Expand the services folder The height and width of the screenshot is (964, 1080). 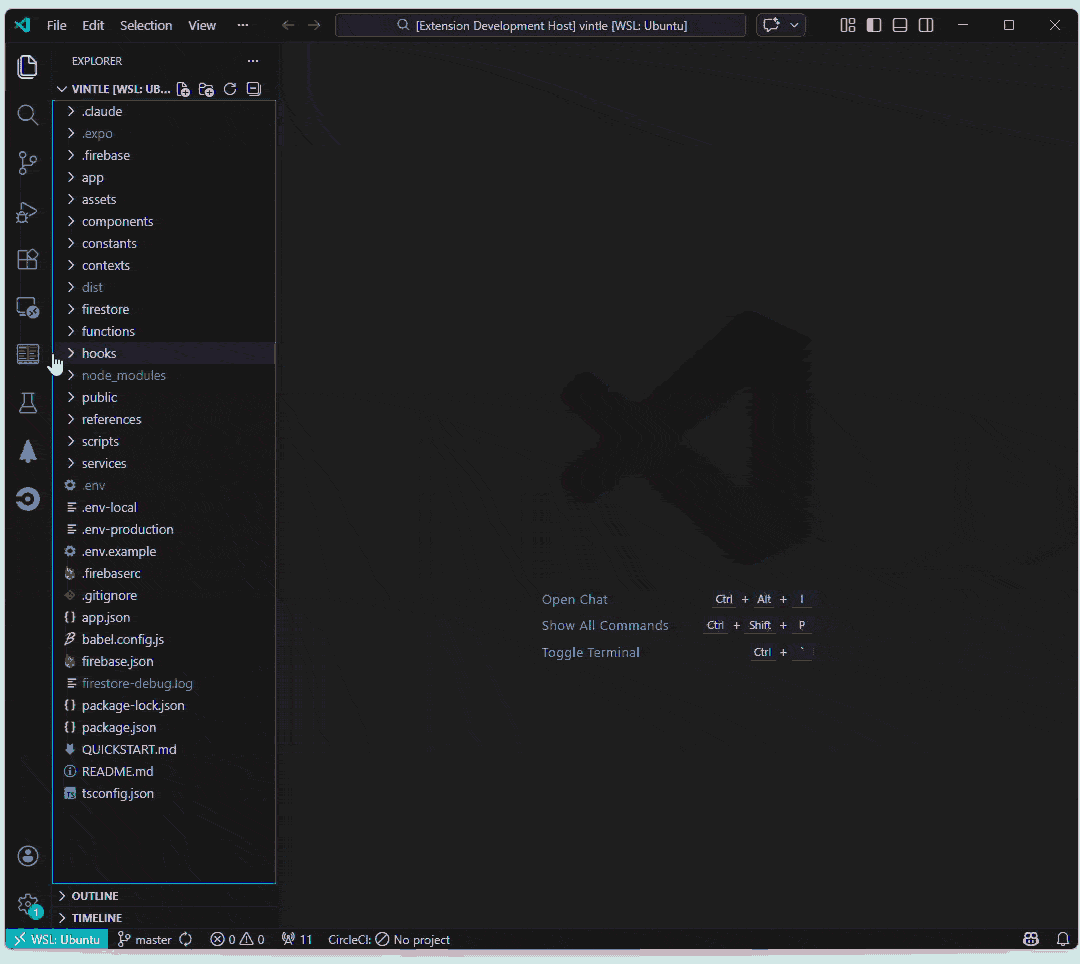click(x=164, y=463)
